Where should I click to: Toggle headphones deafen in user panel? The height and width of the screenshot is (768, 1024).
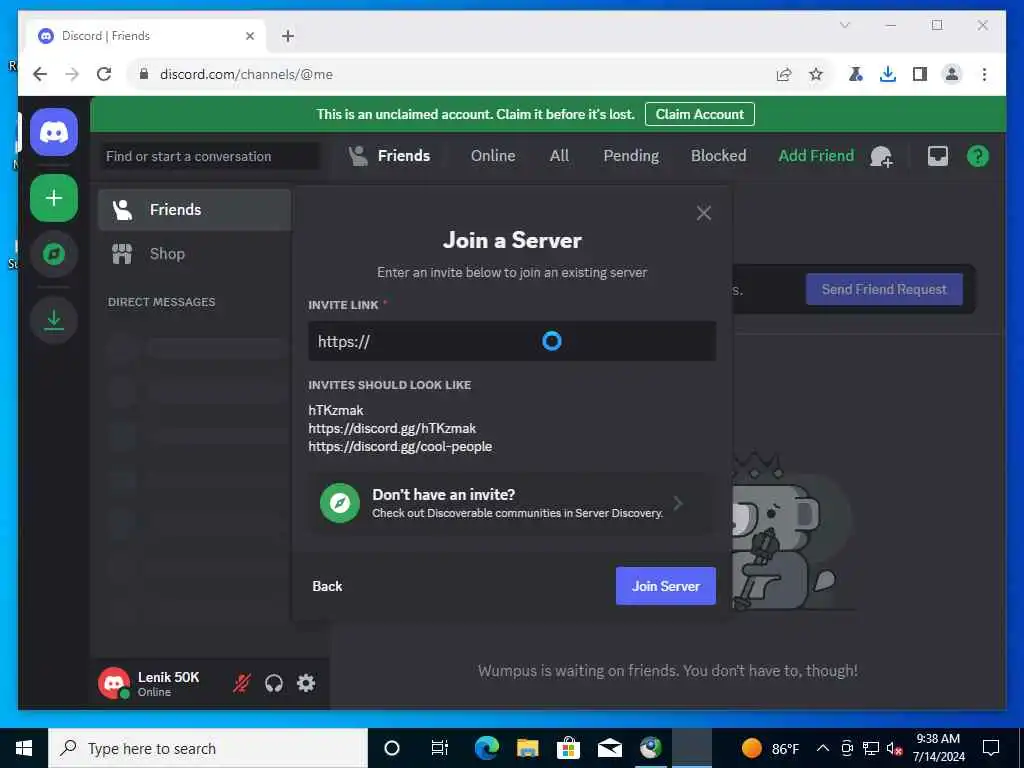pos(274,683)
